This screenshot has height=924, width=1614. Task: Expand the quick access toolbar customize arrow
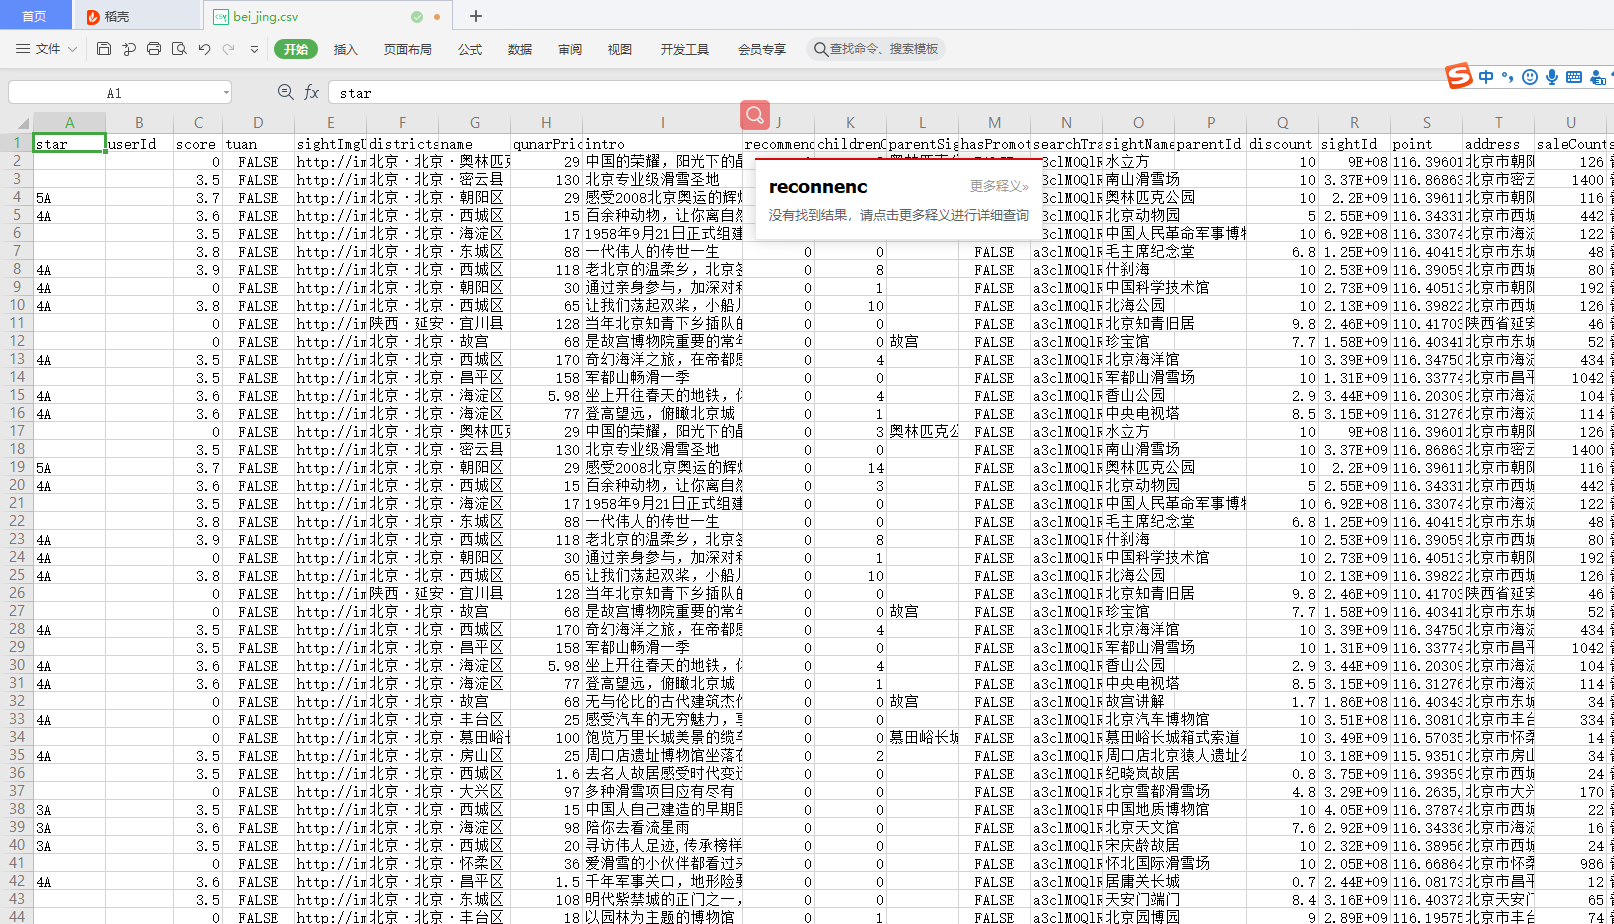(254, 49)
